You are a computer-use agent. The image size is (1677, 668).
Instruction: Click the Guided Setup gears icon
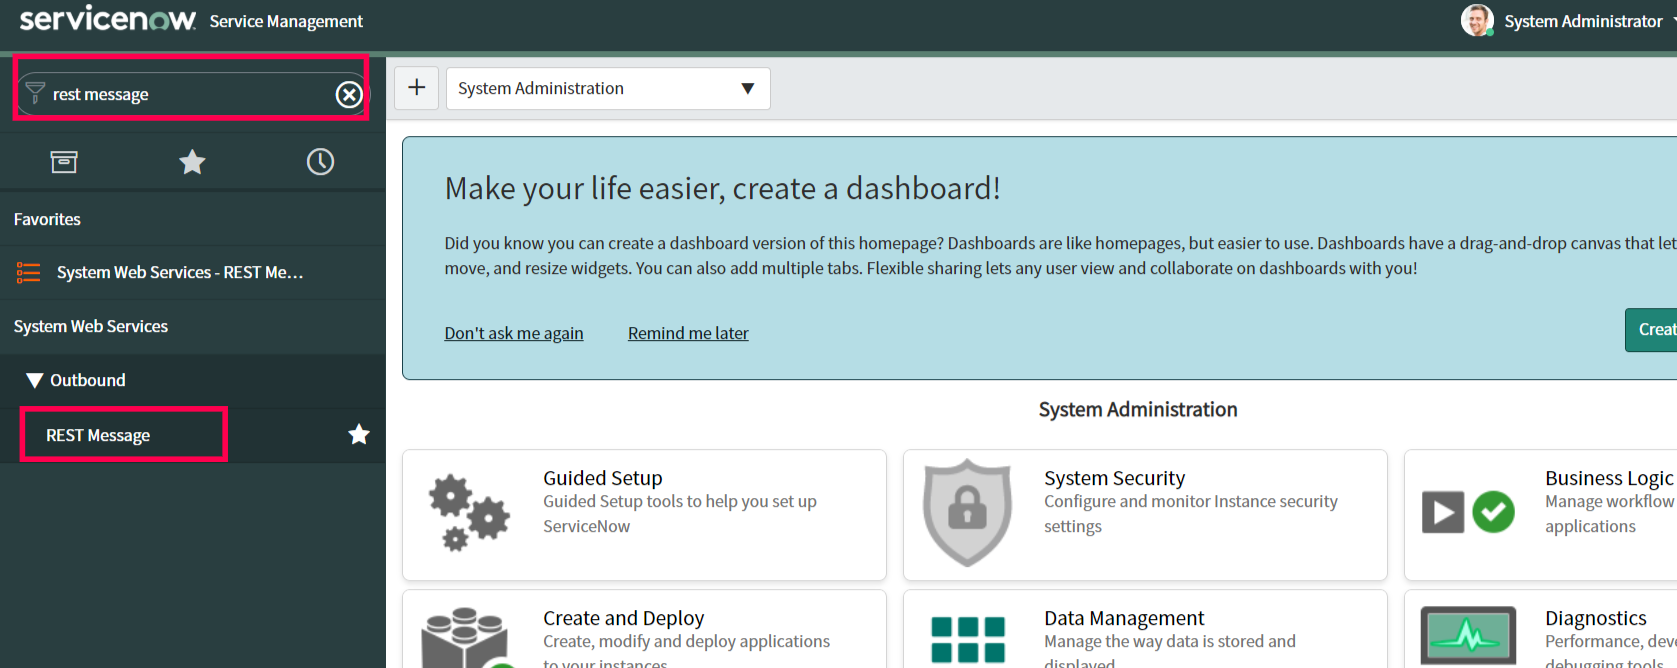(x=468, y=513)
